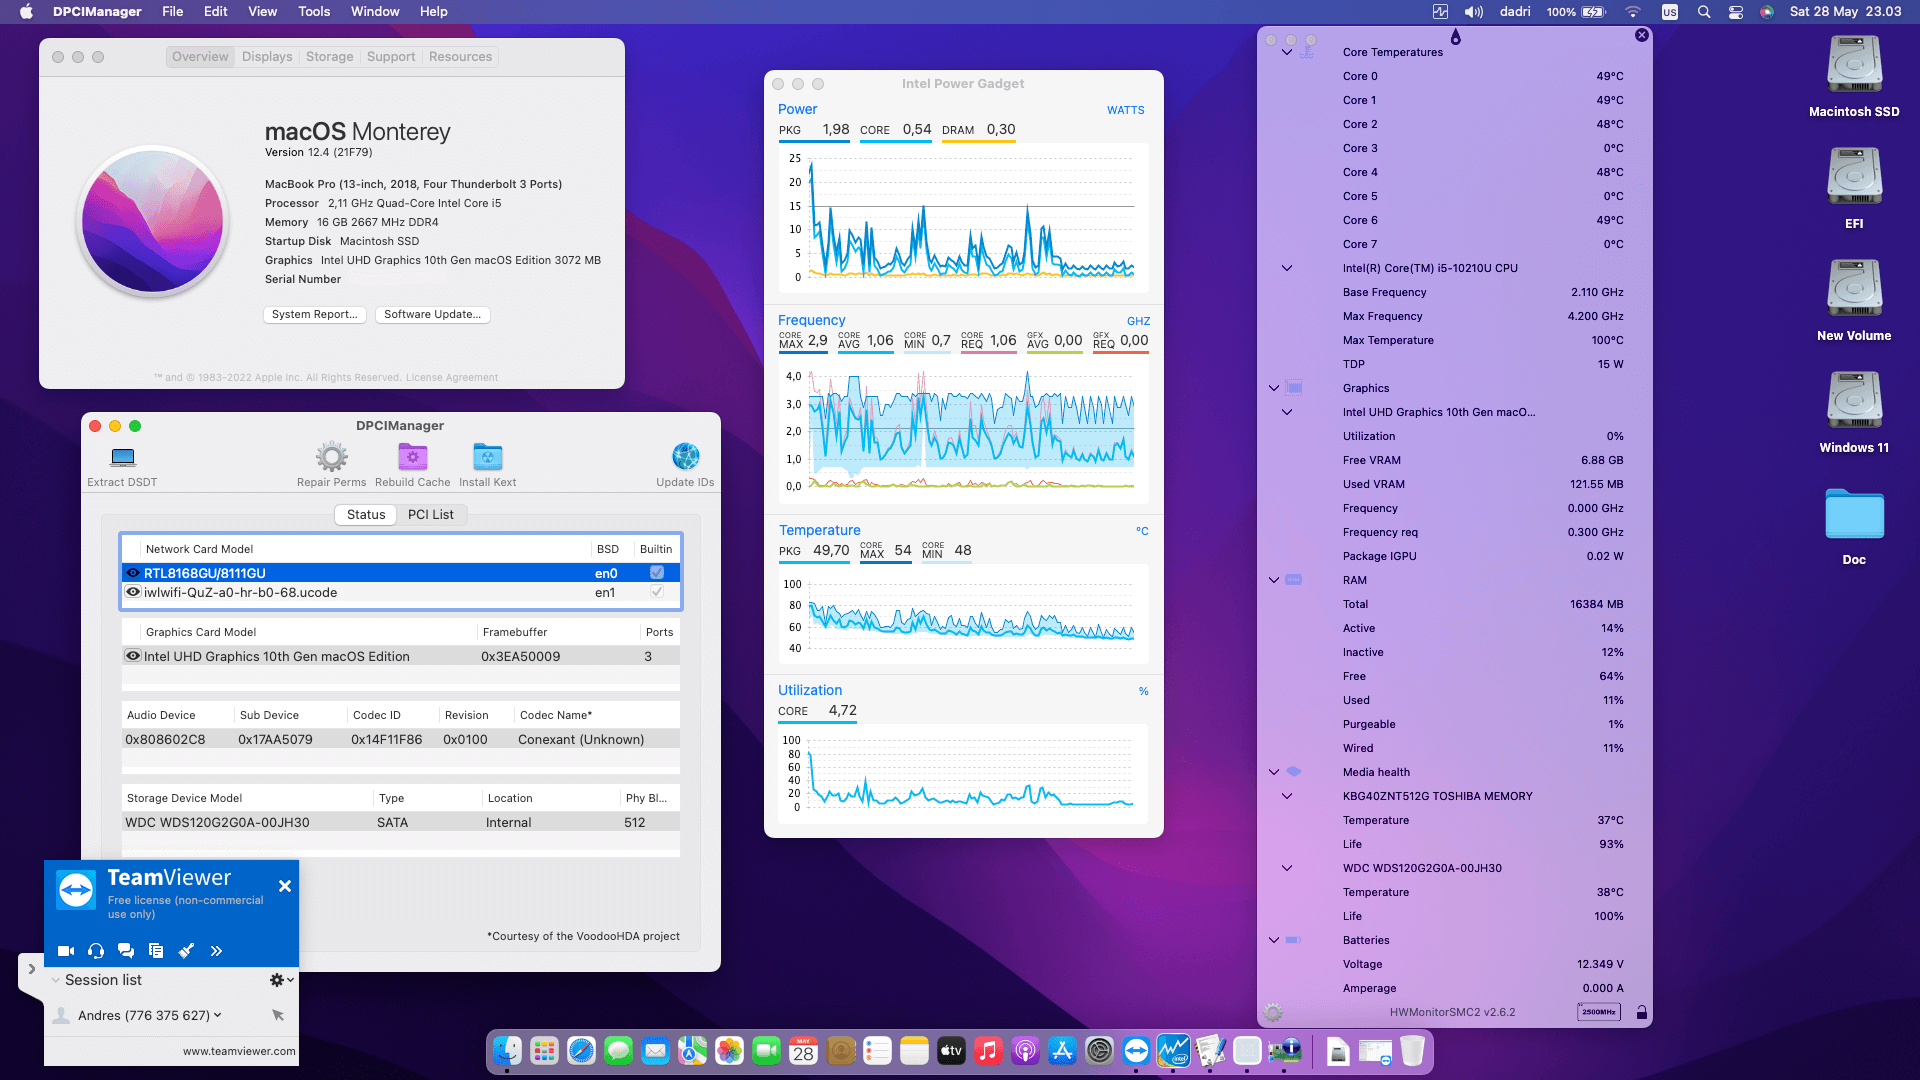The height and width of the screenshot is (1080, 1920).
Task: Collapse the Media health group
Action: tap(1274, 772)
